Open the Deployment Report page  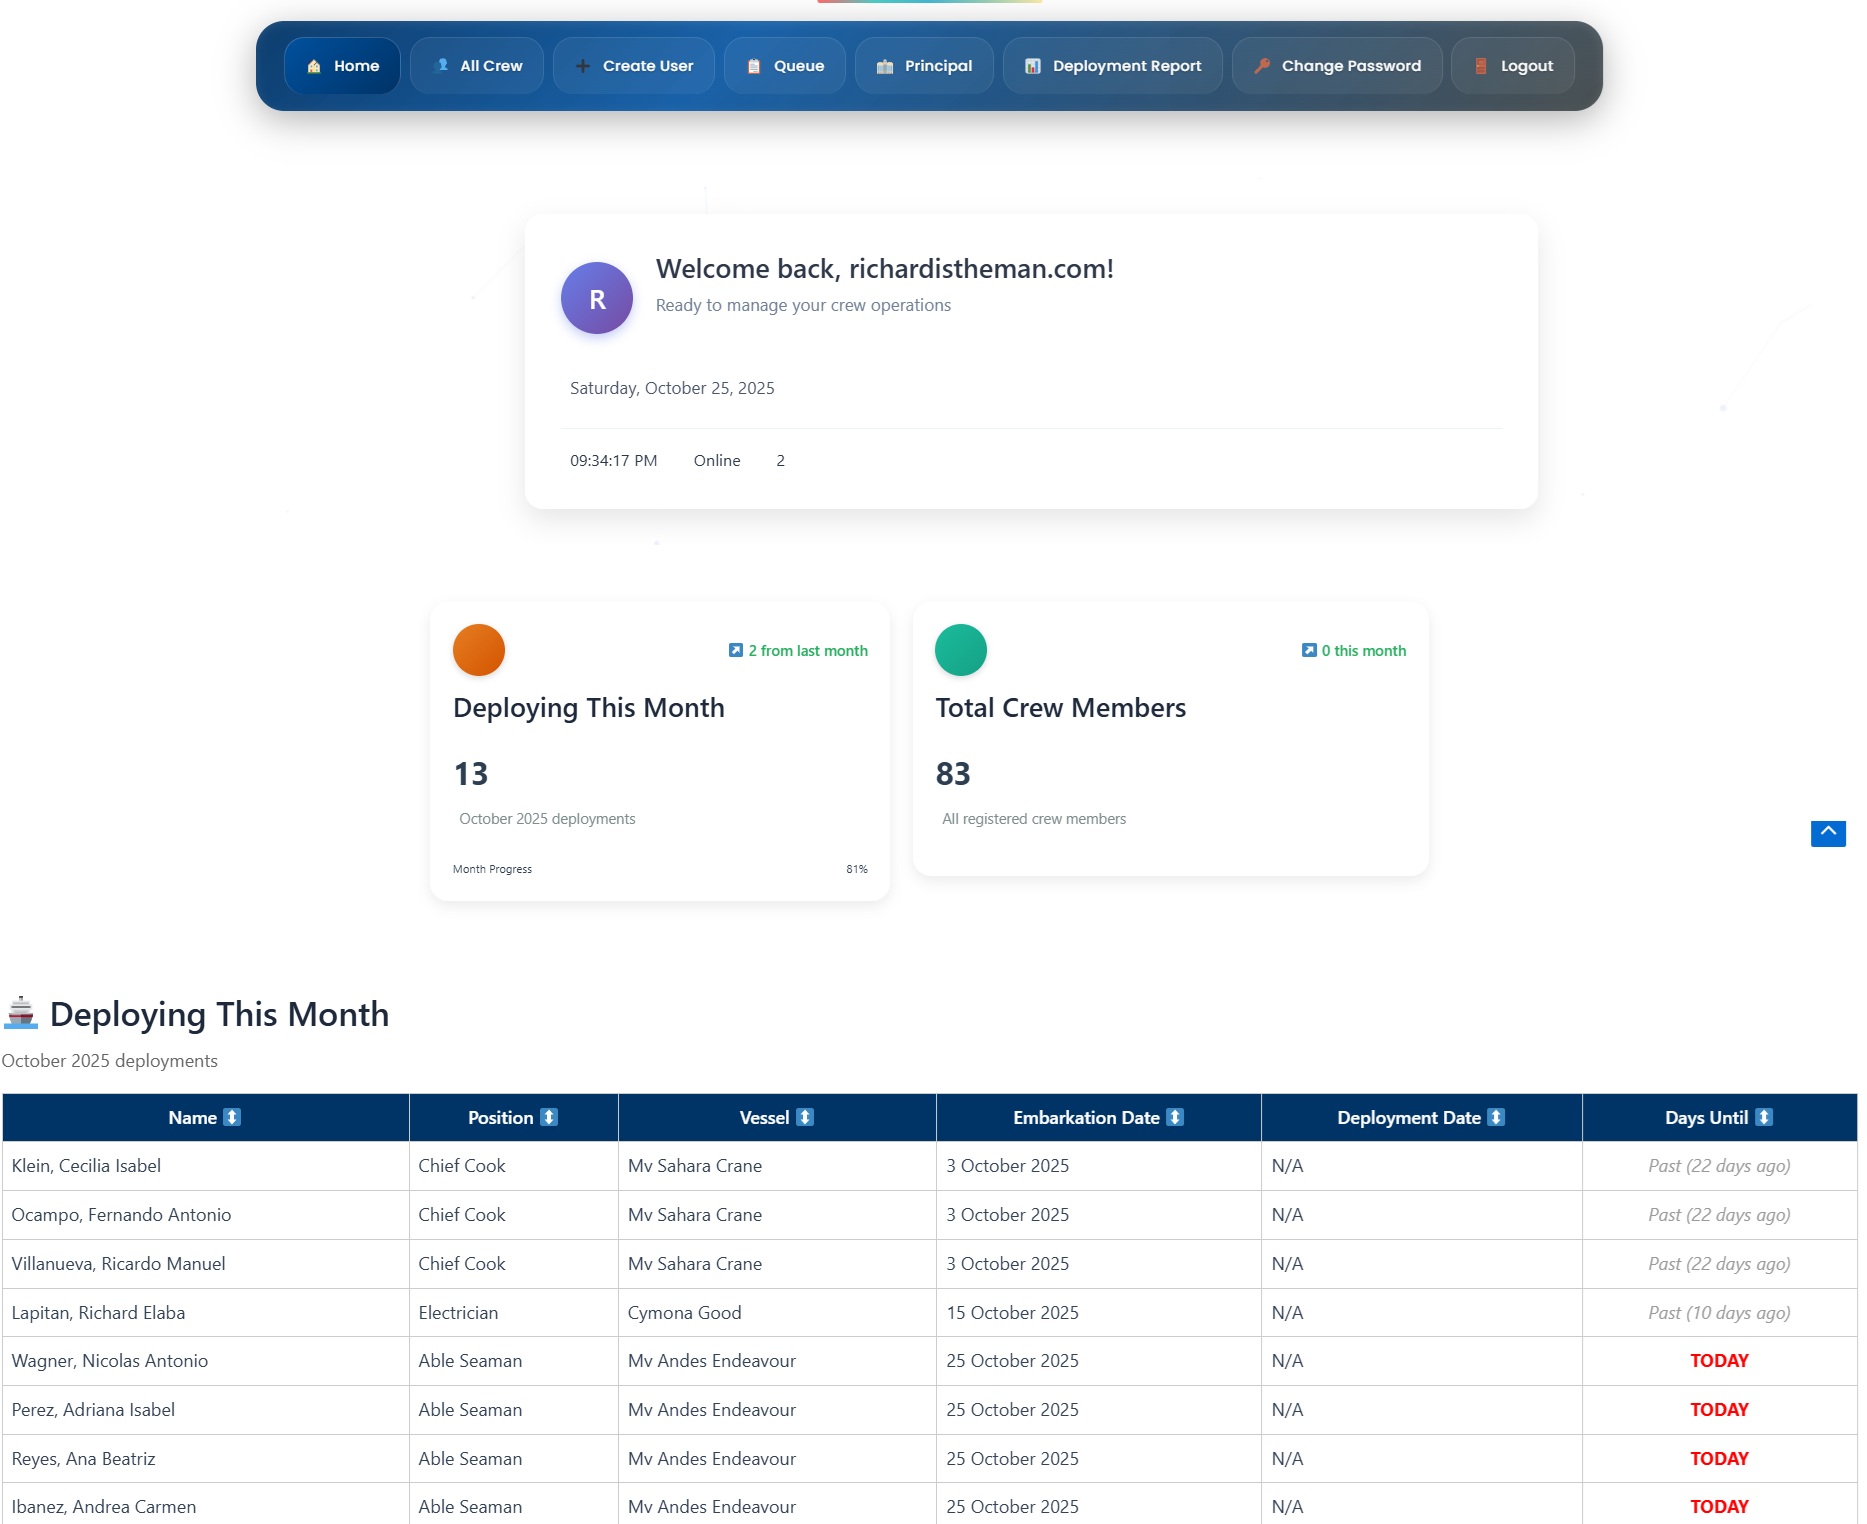tap(1113, 66)
